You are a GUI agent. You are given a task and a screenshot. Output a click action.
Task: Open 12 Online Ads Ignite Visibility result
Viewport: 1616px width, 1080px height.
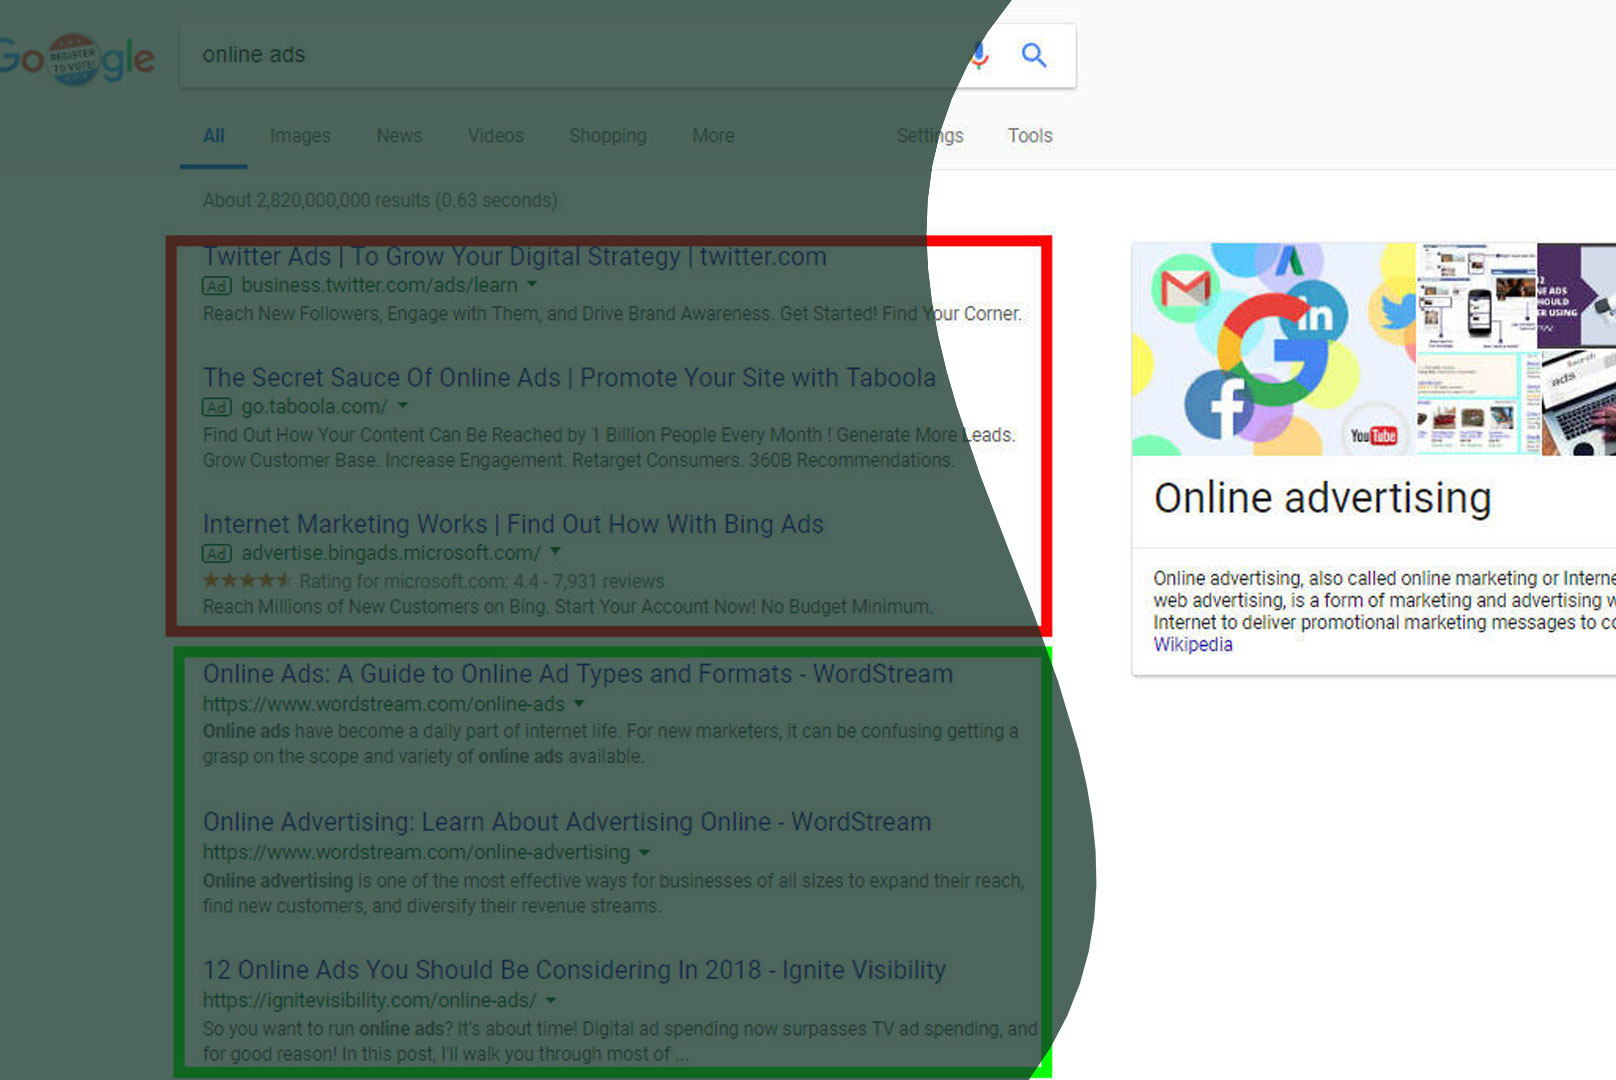point(574,970)
